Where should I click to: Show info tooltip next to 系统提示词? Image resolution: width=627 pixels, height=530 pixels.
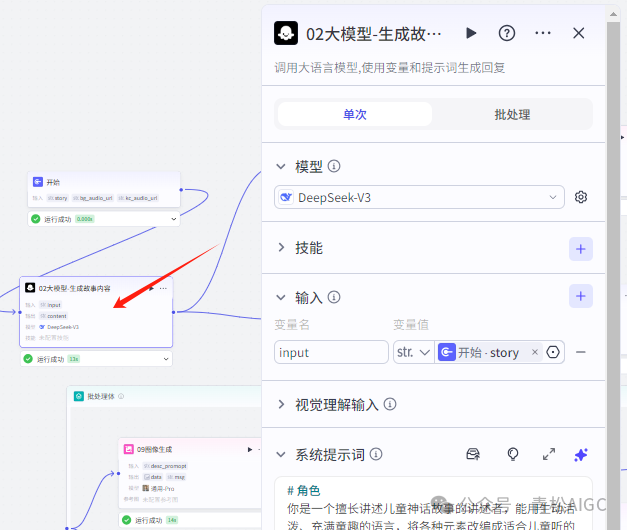tap(376, 454)
